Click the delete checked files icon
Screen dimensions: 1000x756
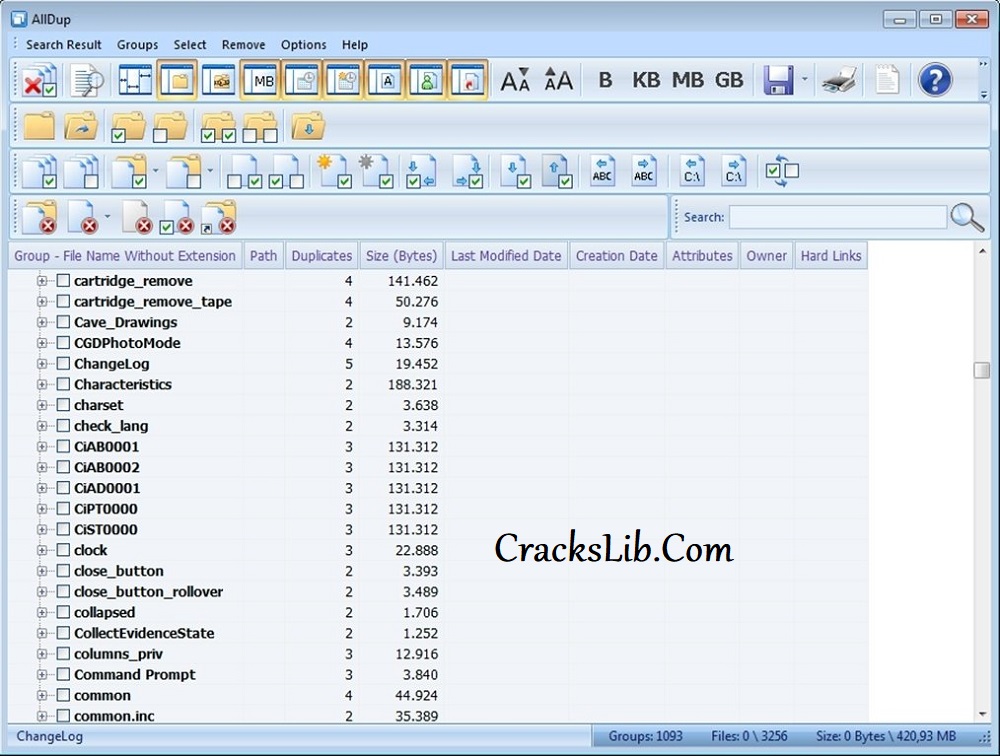click(x=40, y=80)
